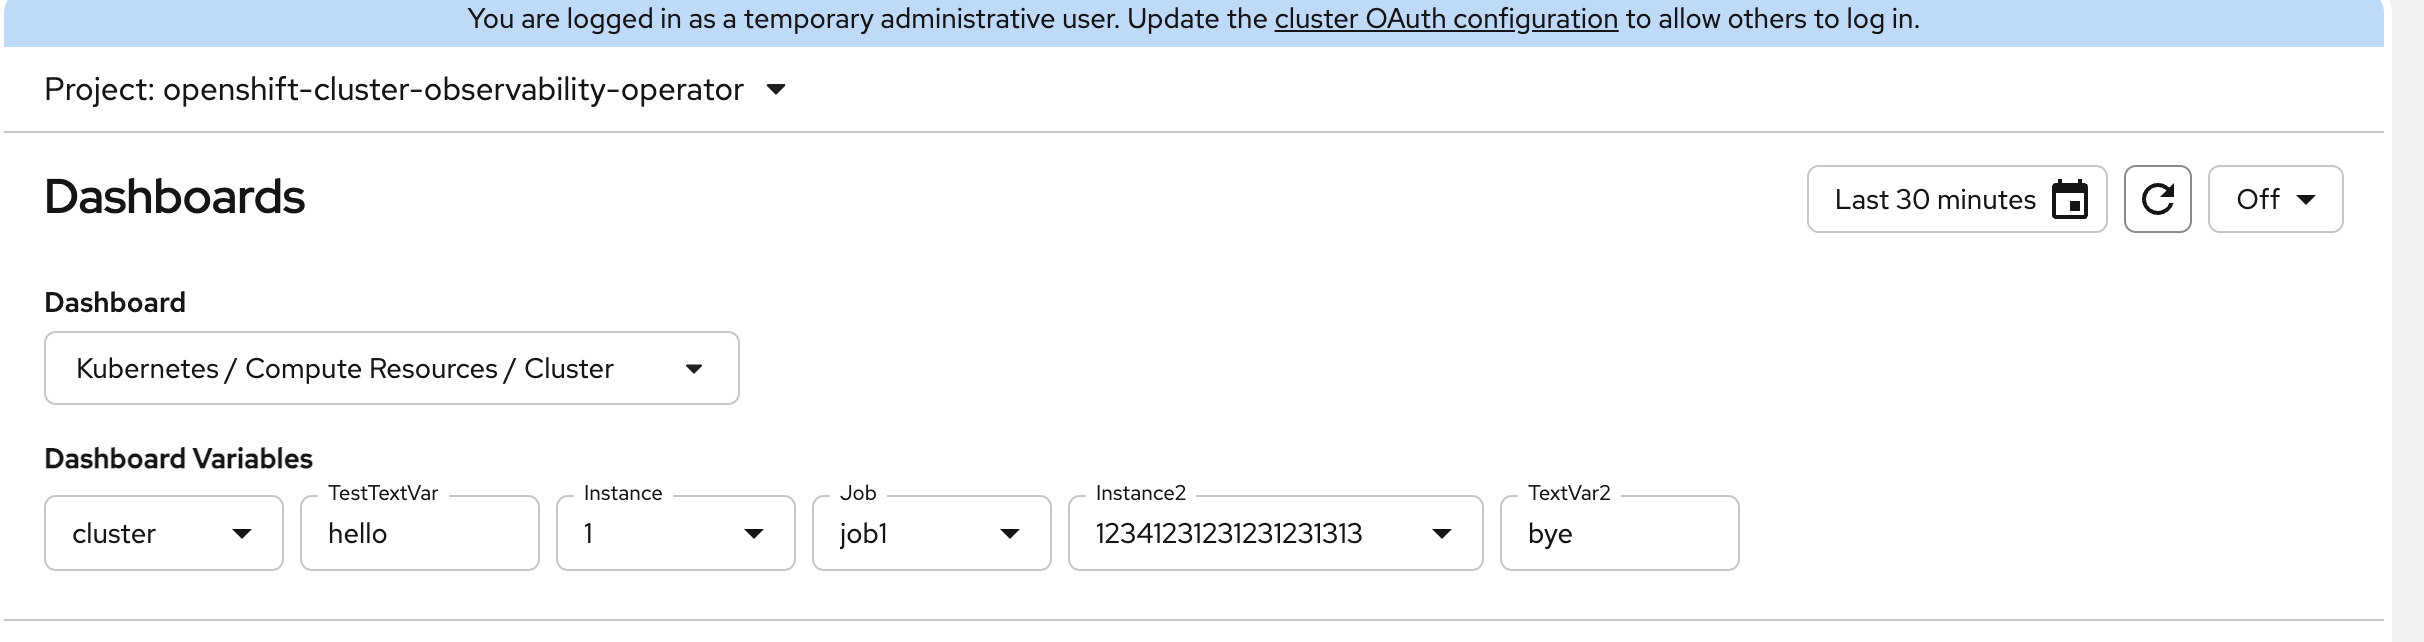Click the arrow icon in Instance dropdown
This screenshot has height=642, width=2424.
(754, 534)
